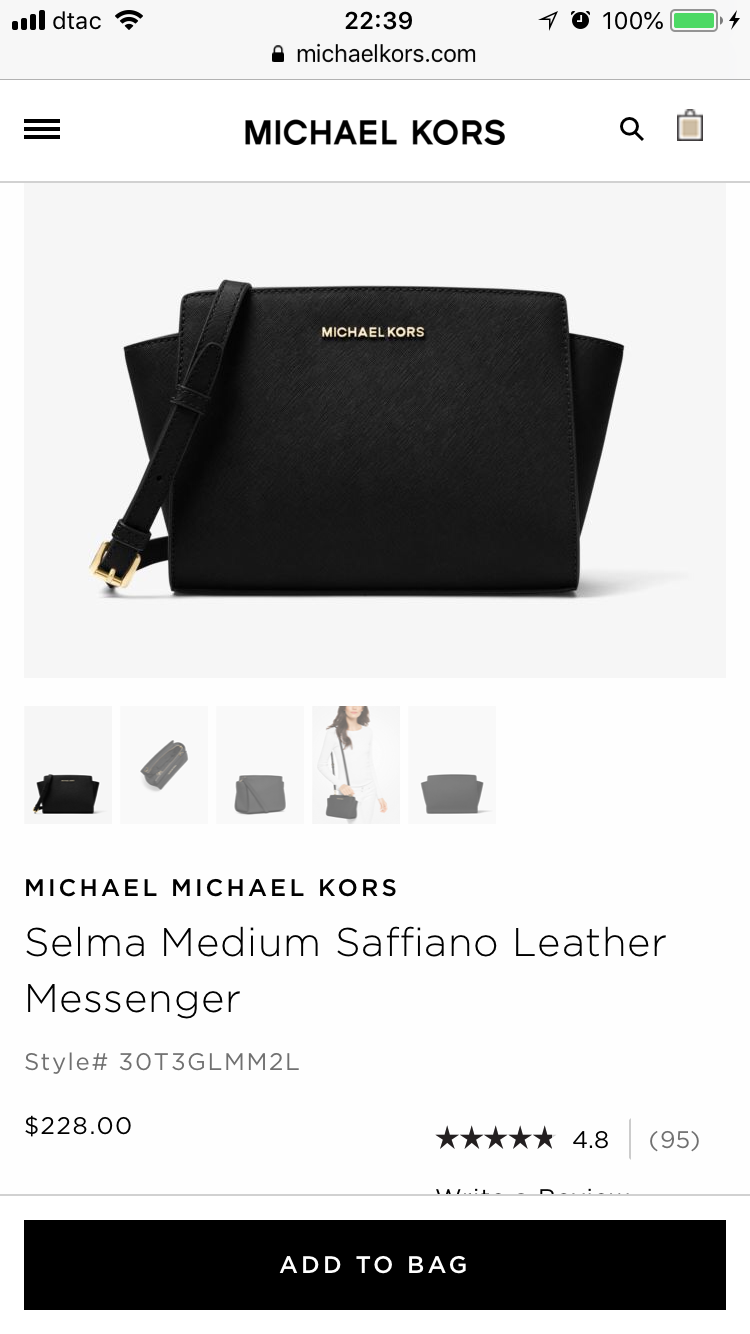The image size is (750, 1334).
Task: Tap the alarm clock status icon
Action: pos(580,20)
